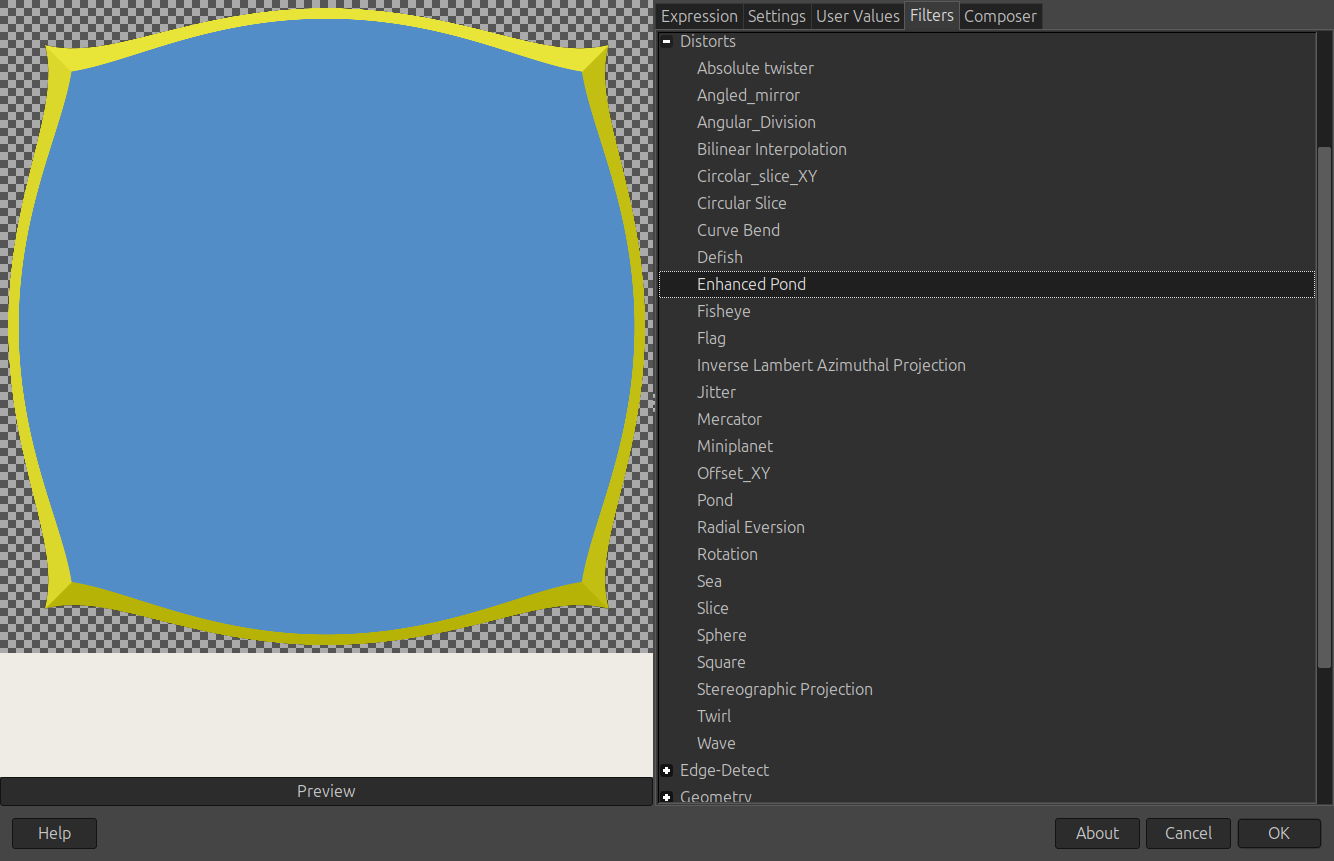Open the About dialog
1334x861 pixels.
tap(1097, 833)
